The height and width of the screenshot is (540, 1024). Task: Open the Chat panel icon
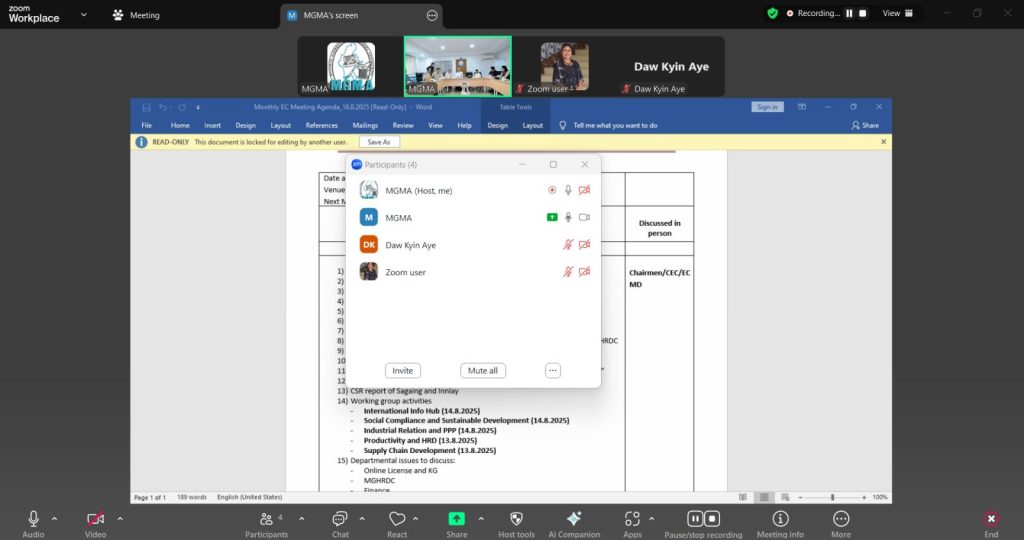tap(339, 518)
